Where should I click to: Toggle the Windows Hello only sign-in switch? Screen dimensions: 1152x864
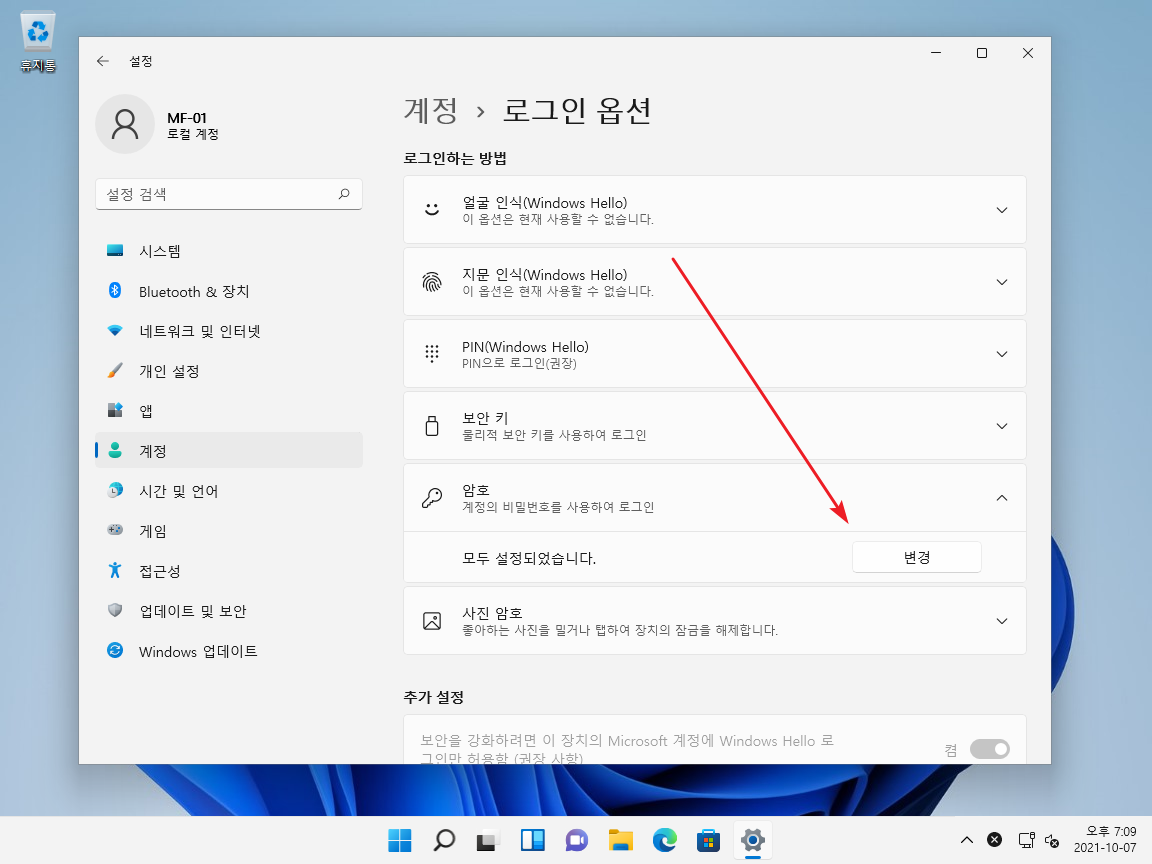coord(990,749)
